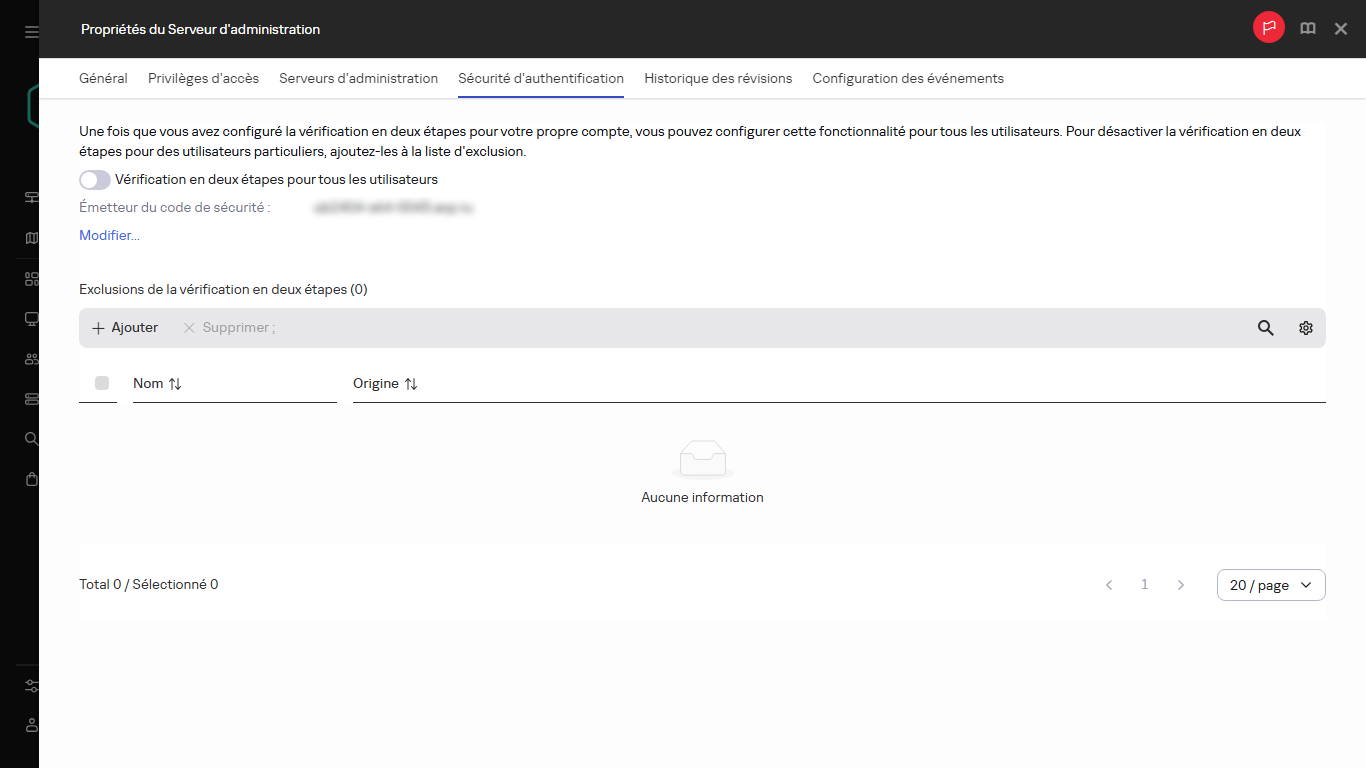Open the column settings gear above the table
The width and height of the screenshot is (1366, 768).
pyautogui.click(x=1305, y=327)
